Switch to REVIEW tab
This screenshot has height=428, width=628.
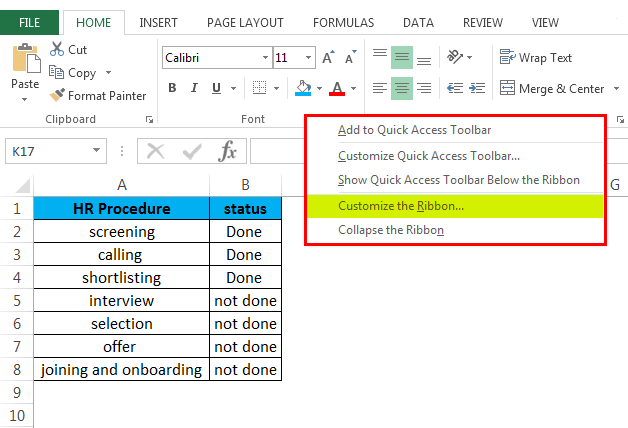pos(483,23)
